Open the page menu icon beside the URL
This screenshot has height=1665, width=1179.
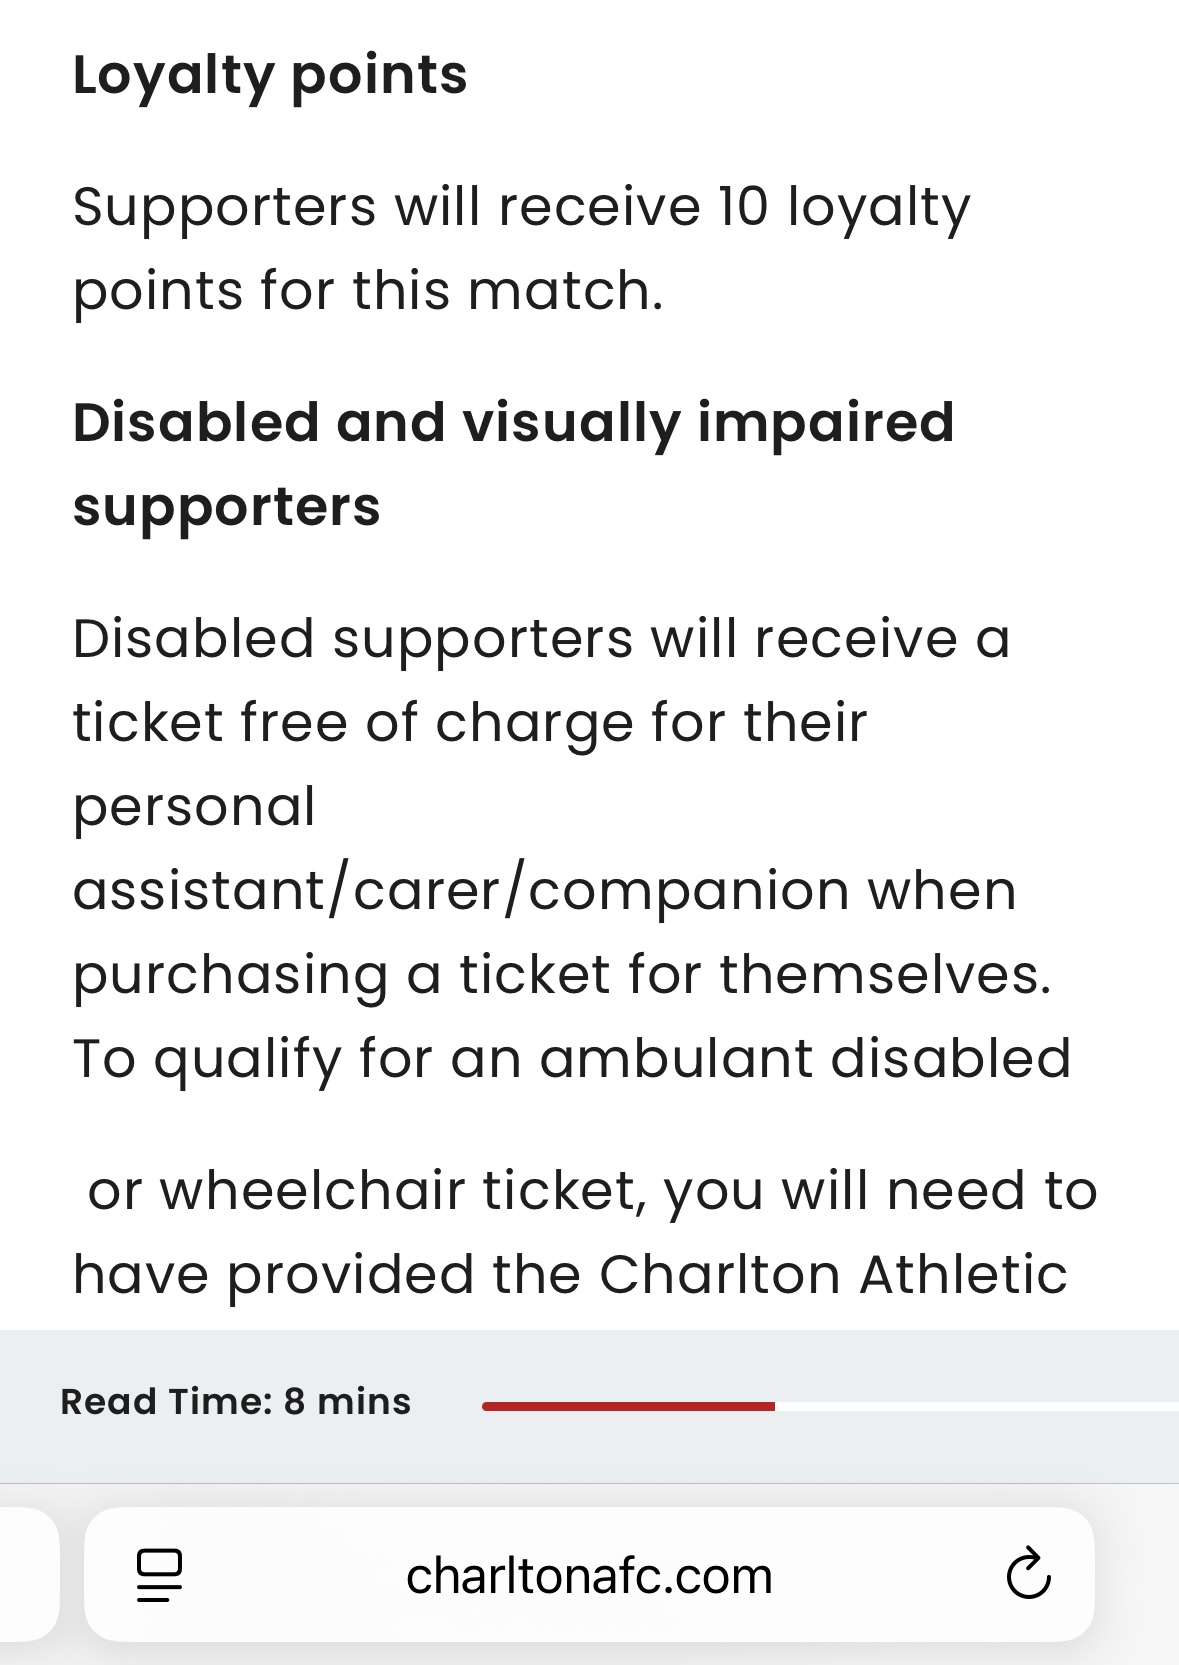point(159,1575)
